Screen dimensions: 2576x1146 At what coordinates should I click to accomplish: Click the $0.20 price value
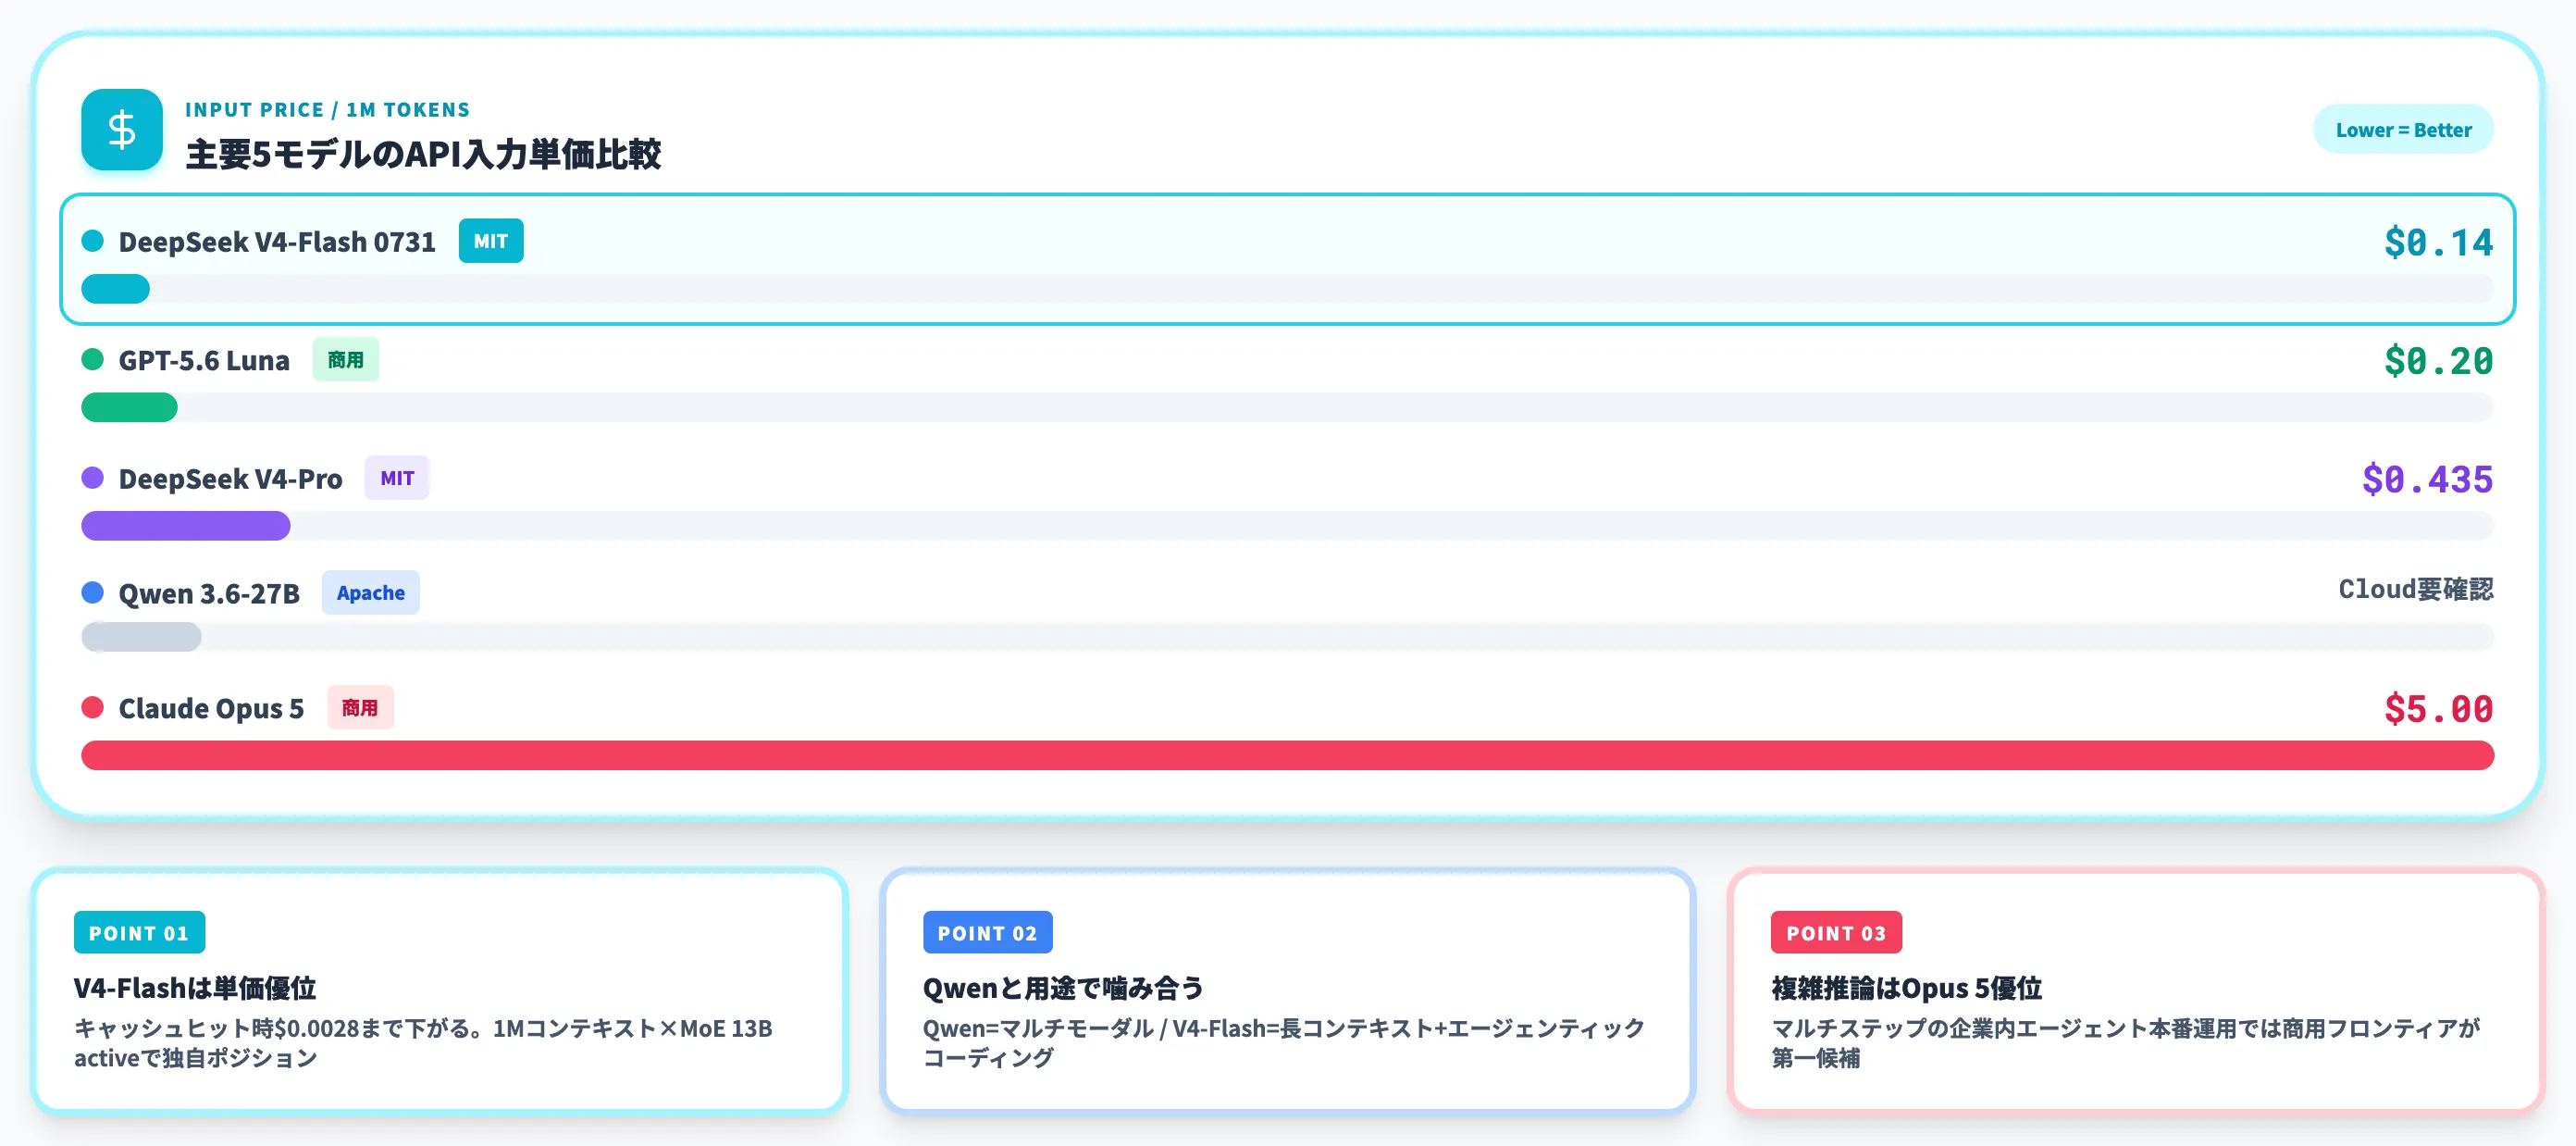pos(2438,361)
